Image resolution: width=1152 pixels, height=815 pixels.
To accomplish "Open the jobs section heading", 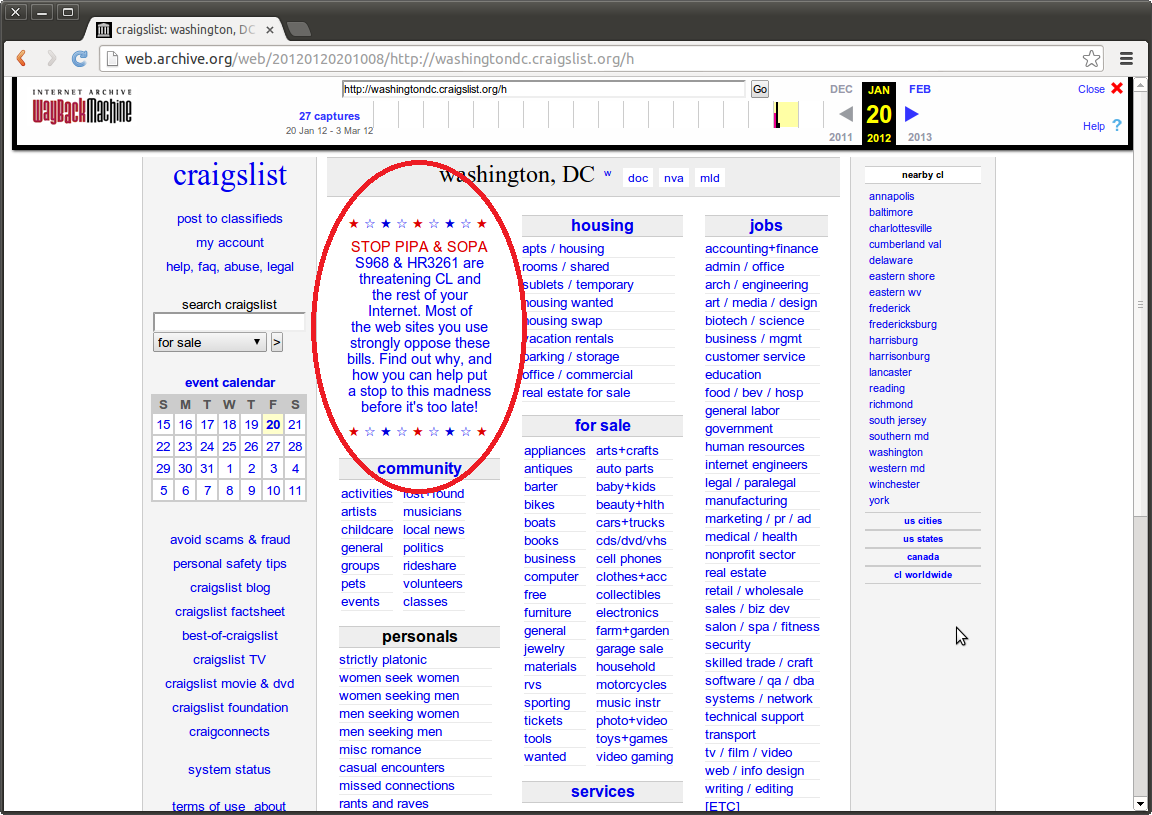I will (766, 226).
